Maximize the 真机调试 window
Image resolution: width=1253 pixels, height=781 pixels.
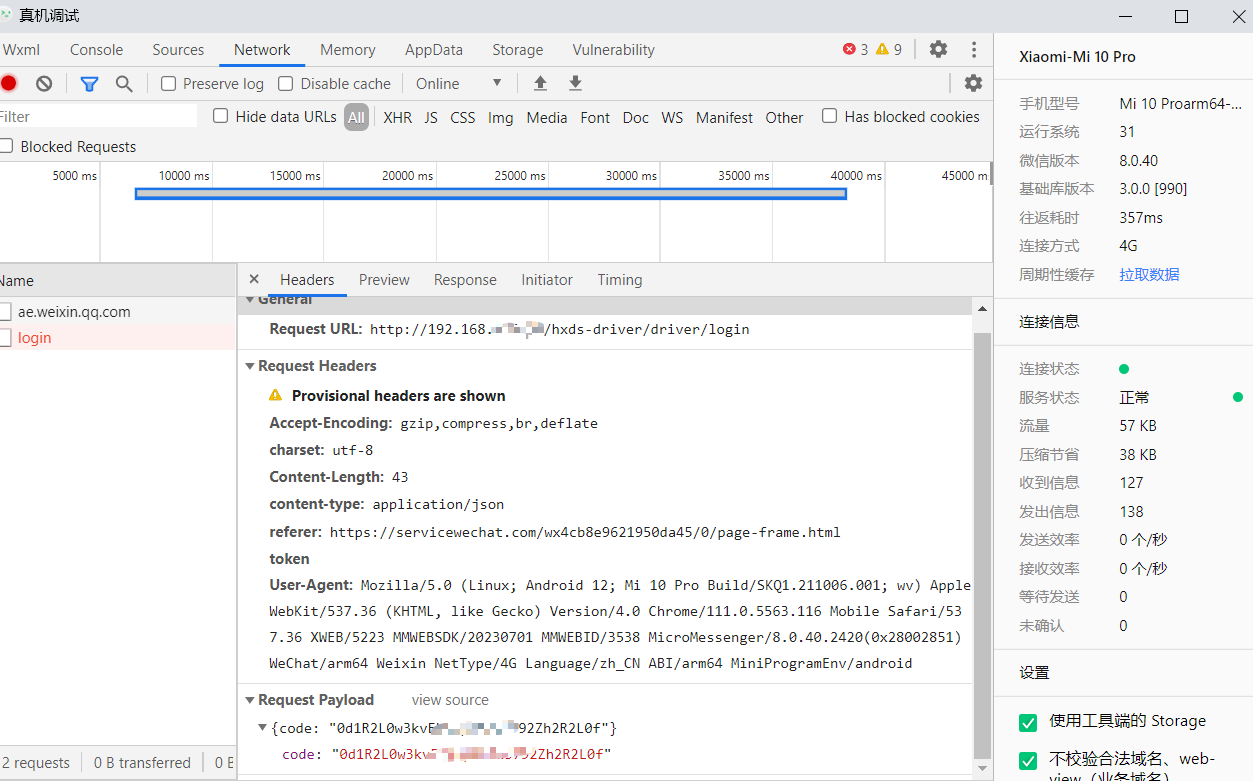[x=1181, y=16]
